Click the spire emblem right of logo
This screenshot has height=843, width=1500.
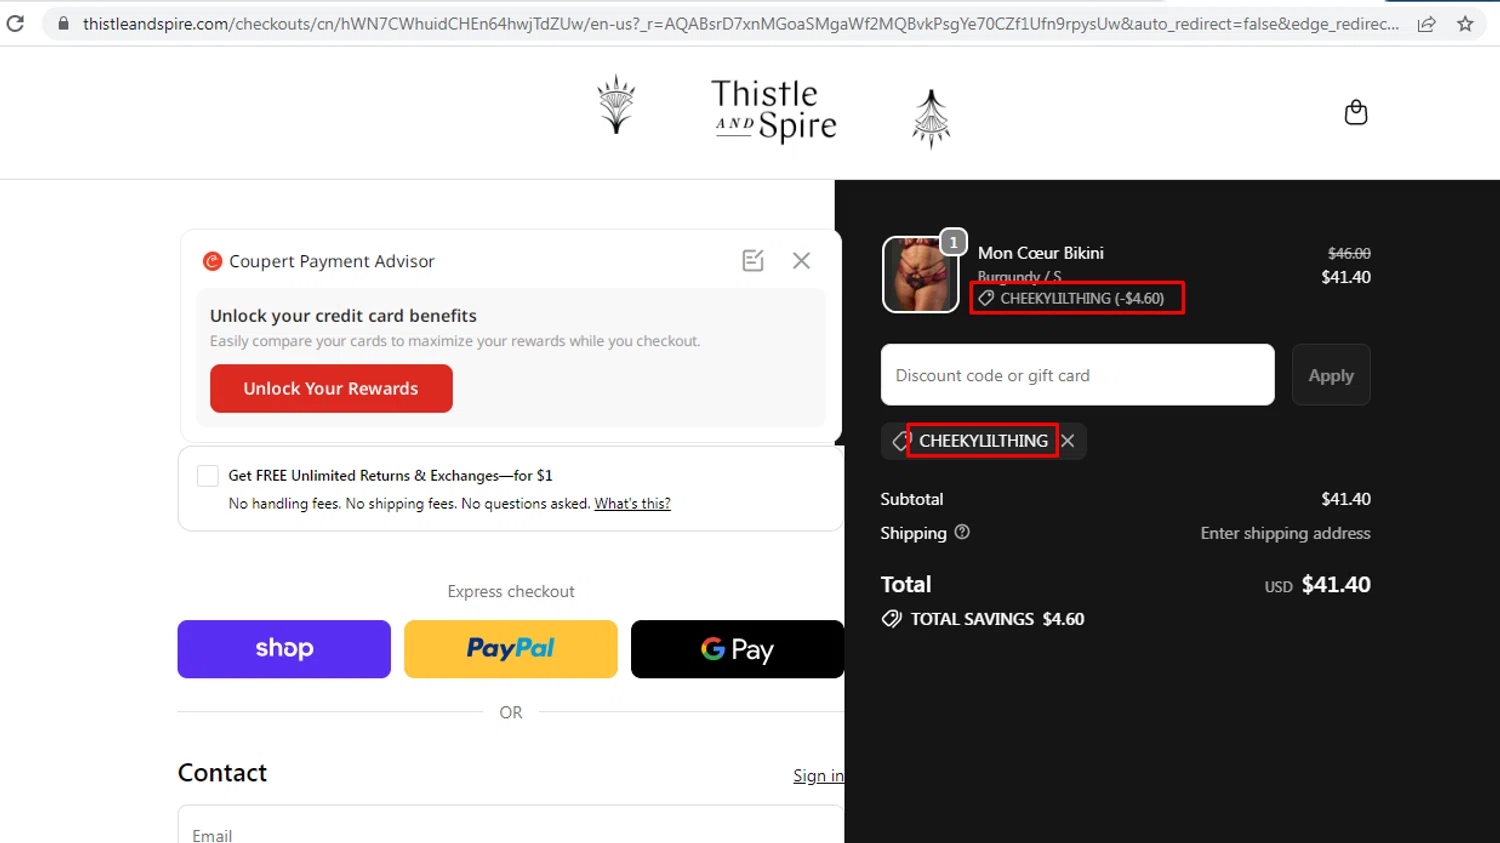(931, 118)
